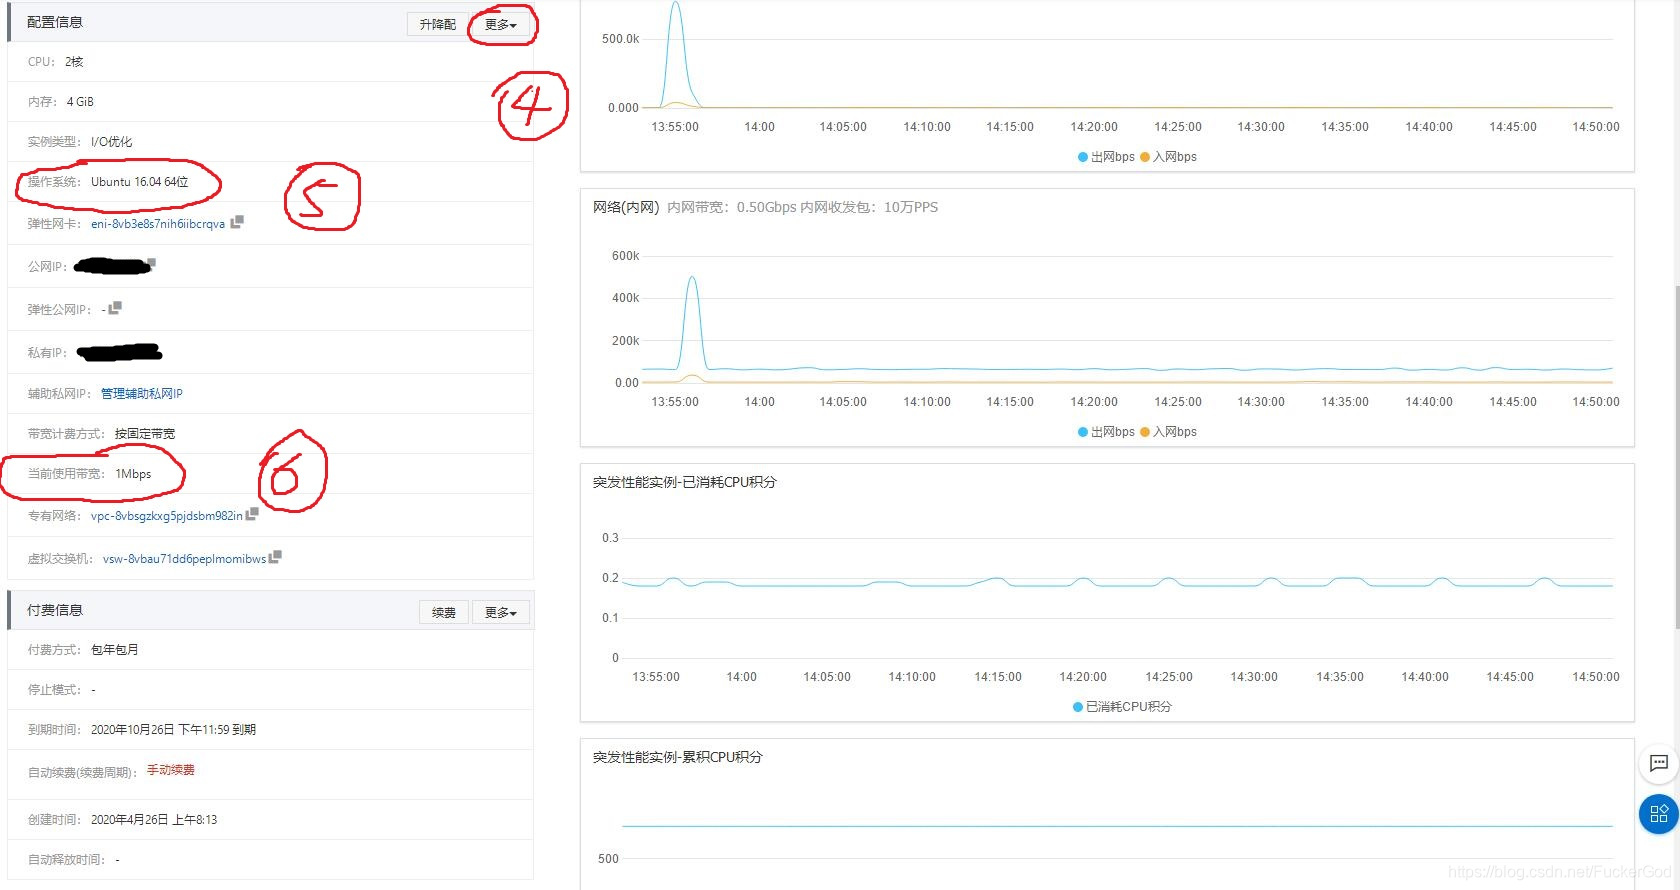Open the 更多 dropdown in 付费信息 header
The height and width of the screenshot is (890, 1680).
click(500, 612)
